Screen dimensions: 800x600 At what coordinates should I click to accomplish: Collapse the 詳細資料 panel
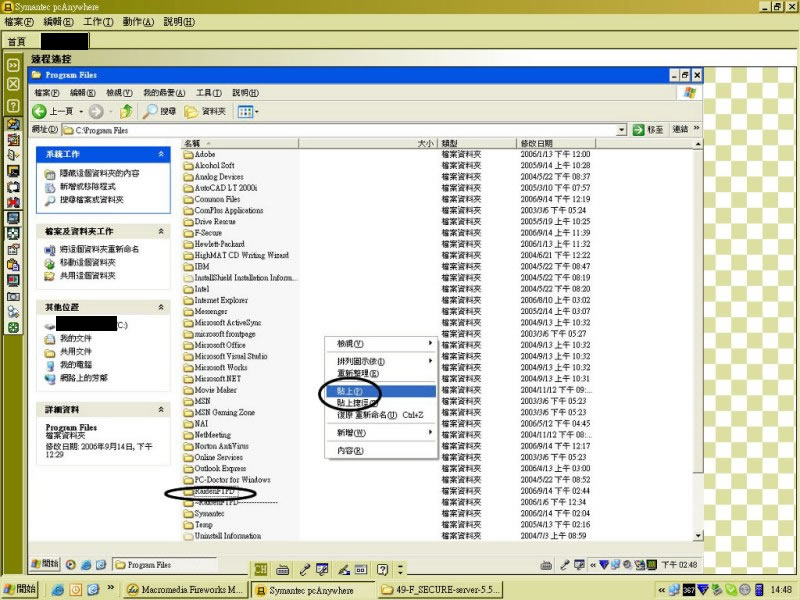tap(161, 409)
